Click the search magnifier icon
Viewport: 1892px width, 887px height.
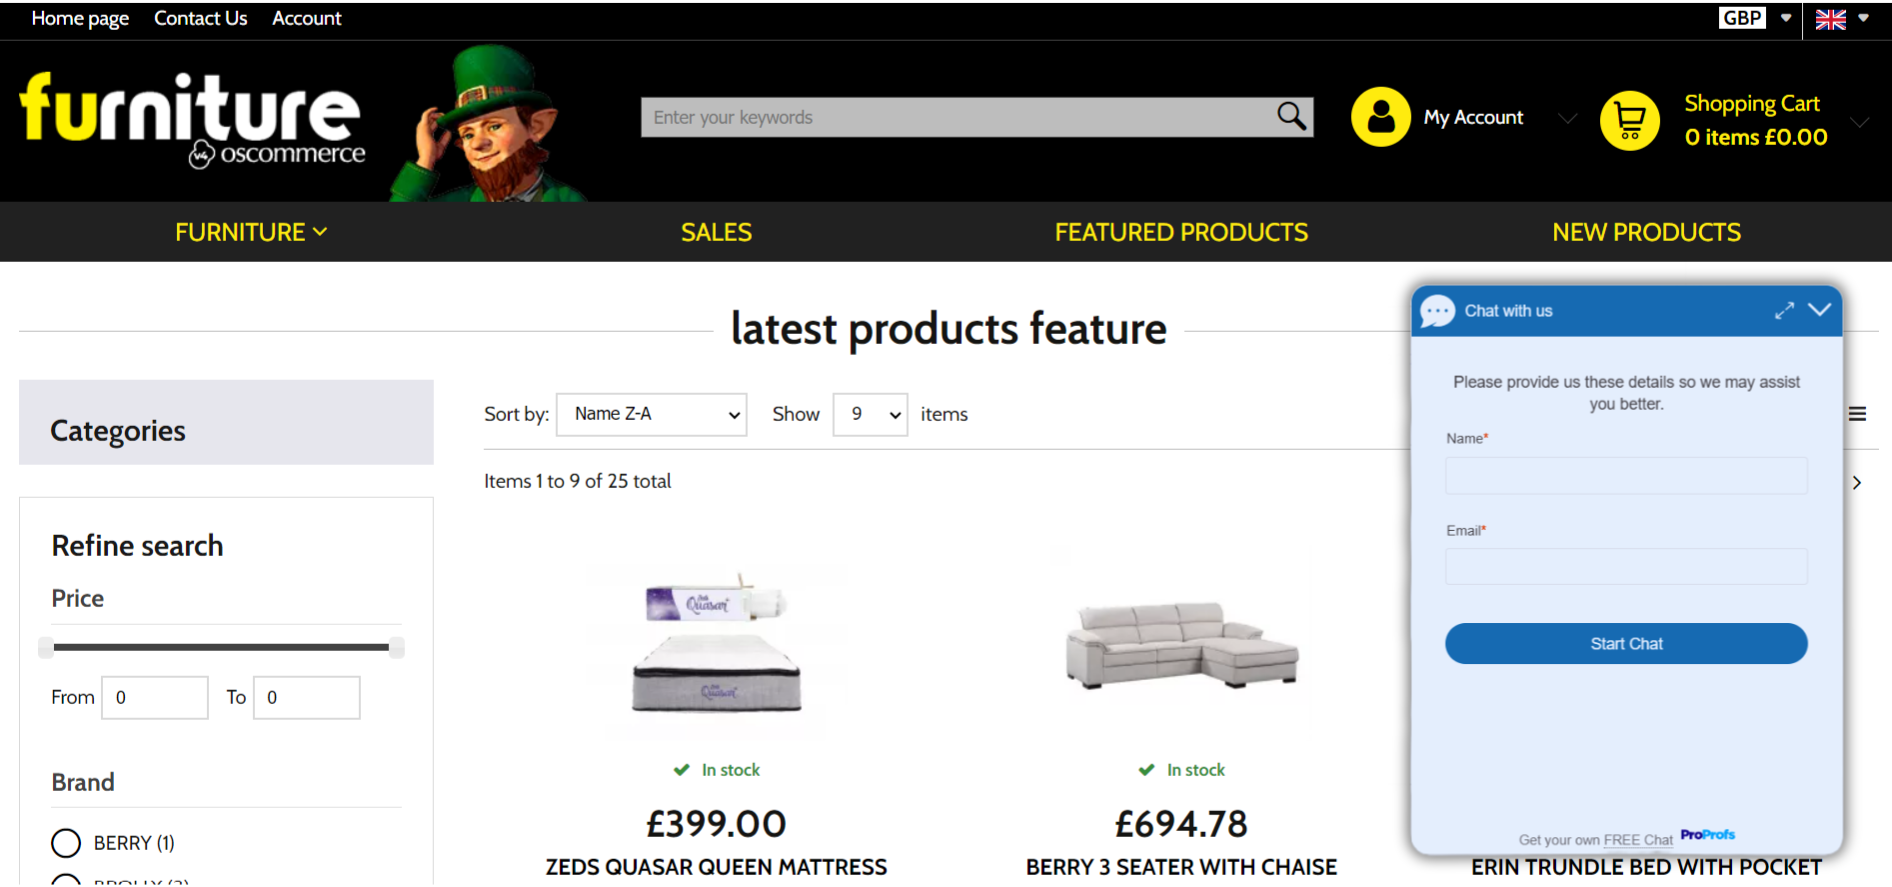[x=1291, y=116]
